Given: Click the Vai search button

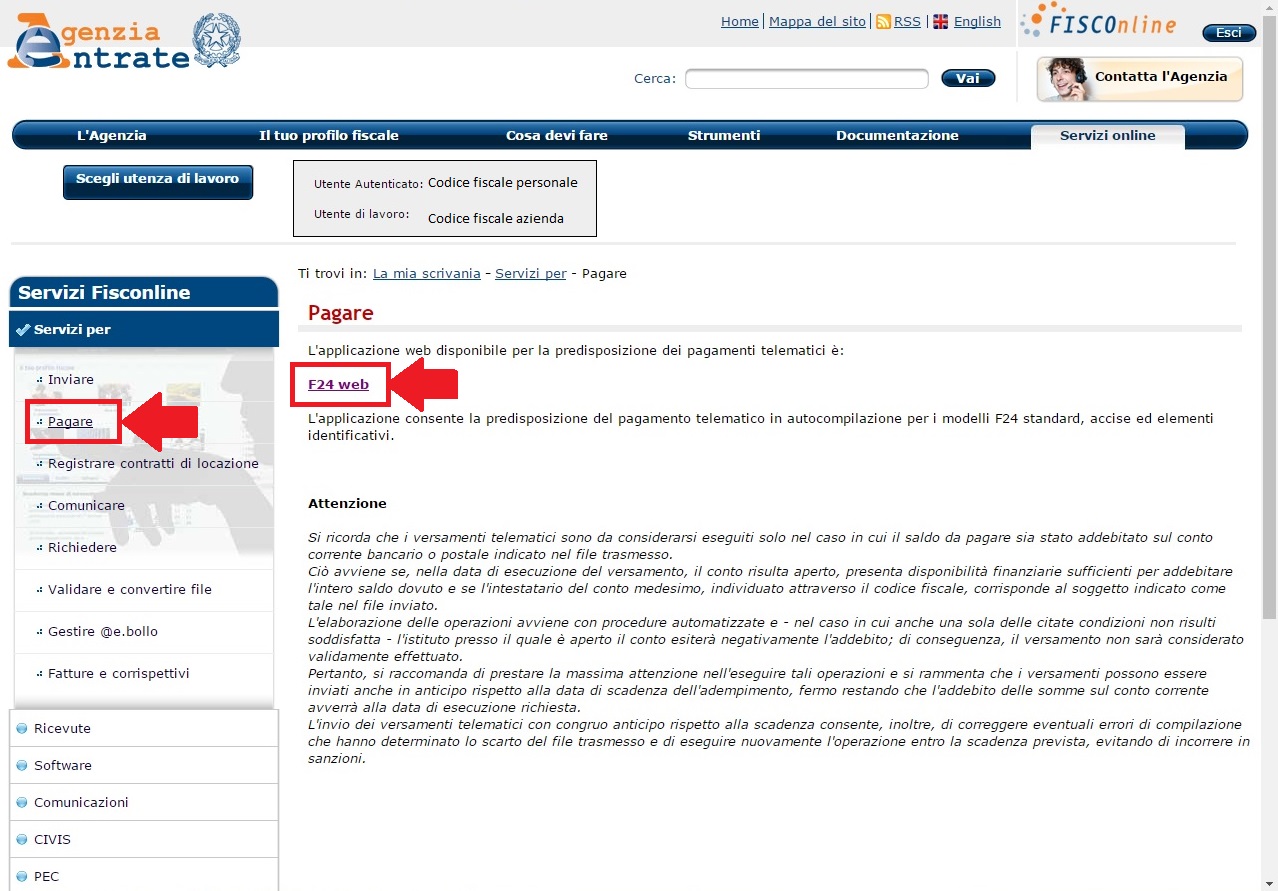Looking at the screenshot, I should (968, 78).
